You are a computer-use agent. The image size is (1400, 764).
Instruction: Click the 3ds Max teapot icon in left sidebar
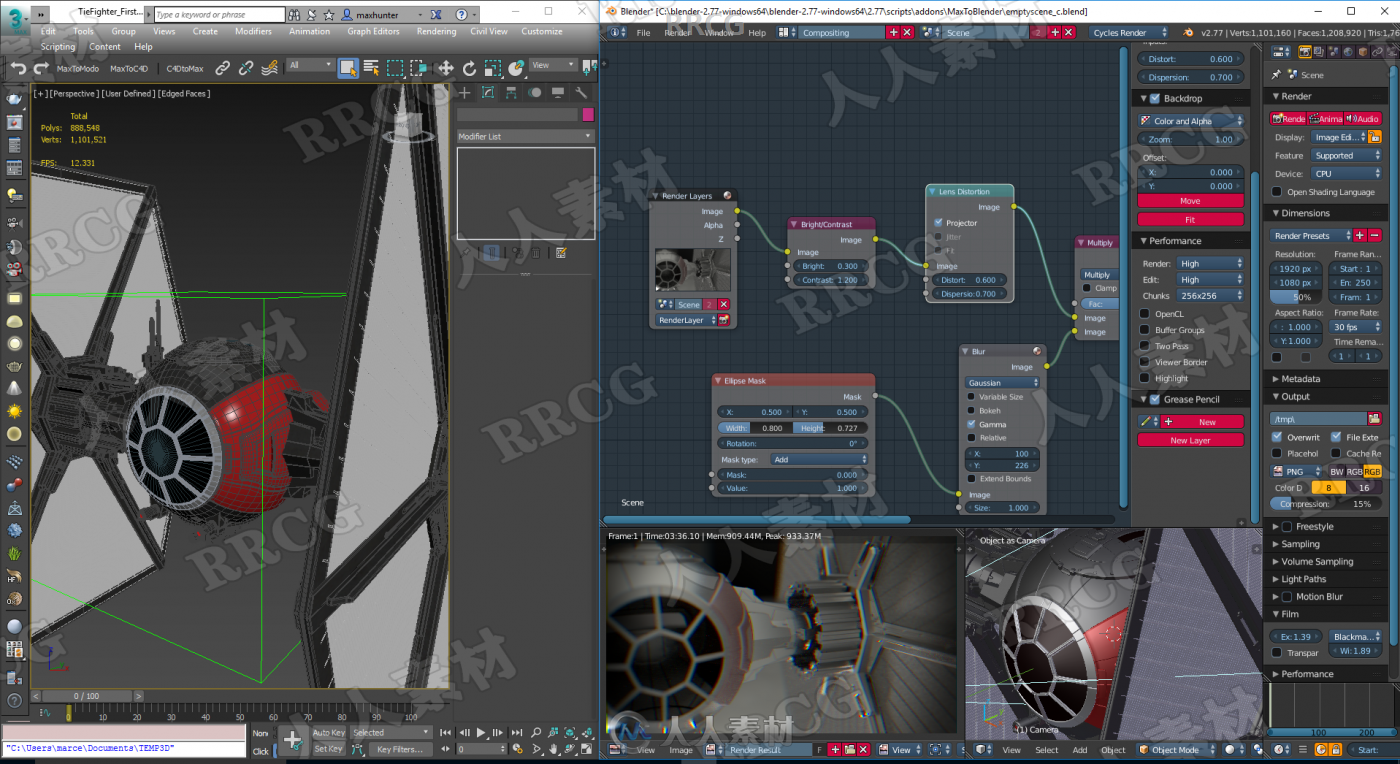click(14, 98)
